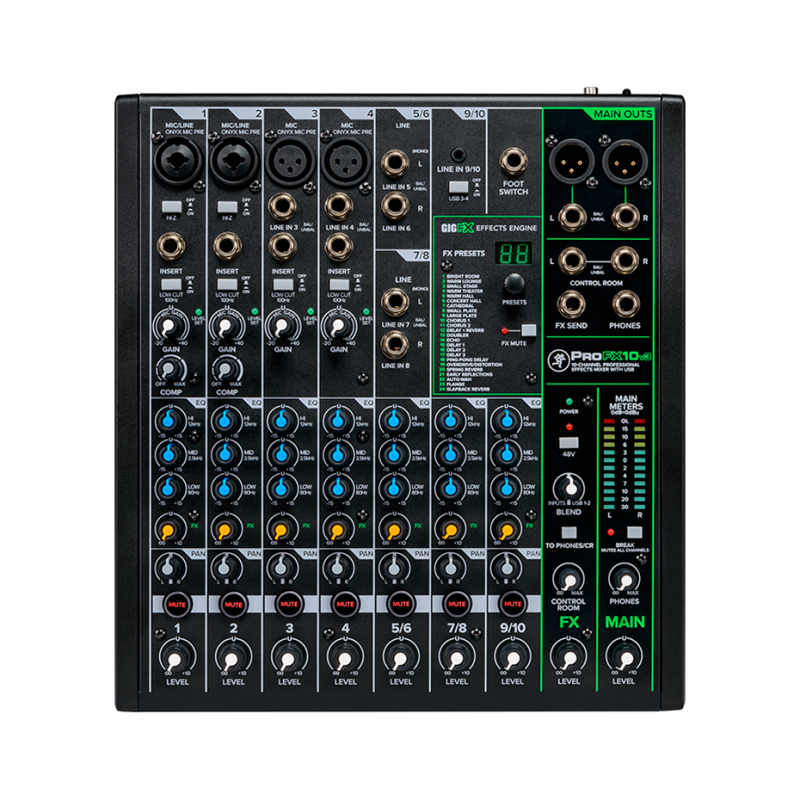This screenshot has height=800, width=800.
Task: Click the LINE IN 9/10 mini jack
Action: (x=458, y=154)
